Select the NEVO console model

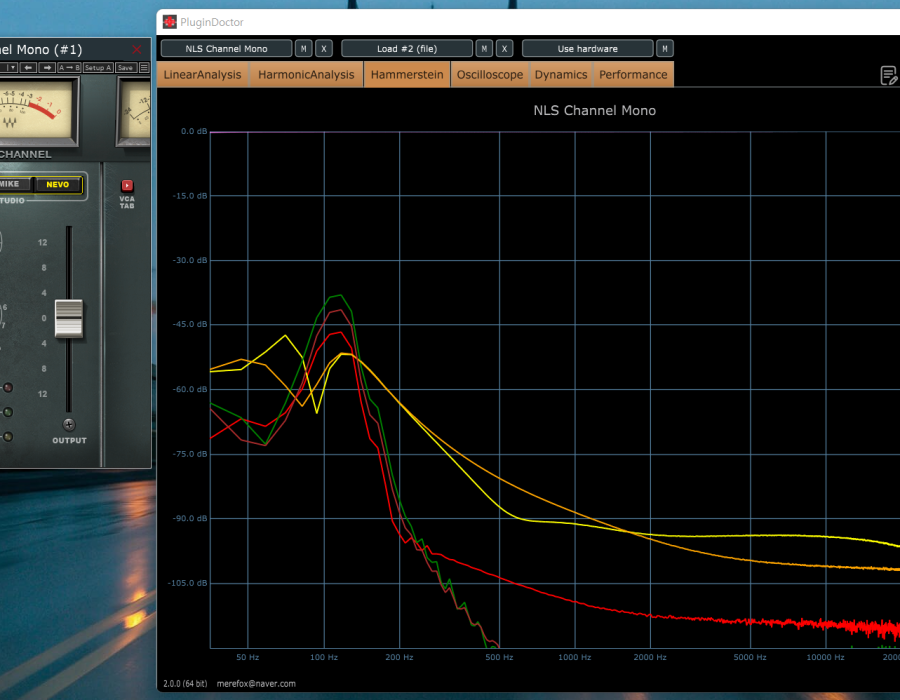[x=57, y=184]
